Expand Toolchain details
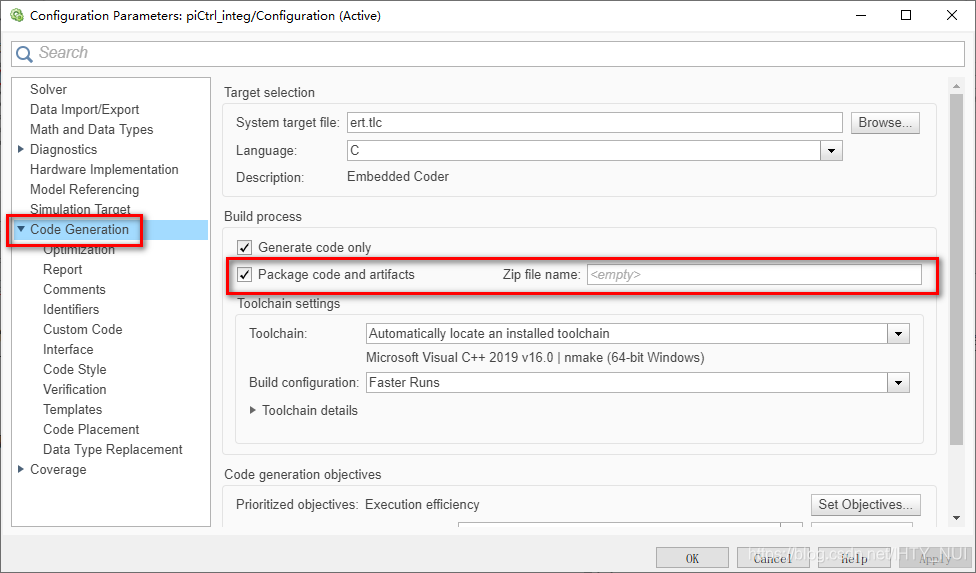The width and height of the screenshot is (976, 573). coord(253,411)
